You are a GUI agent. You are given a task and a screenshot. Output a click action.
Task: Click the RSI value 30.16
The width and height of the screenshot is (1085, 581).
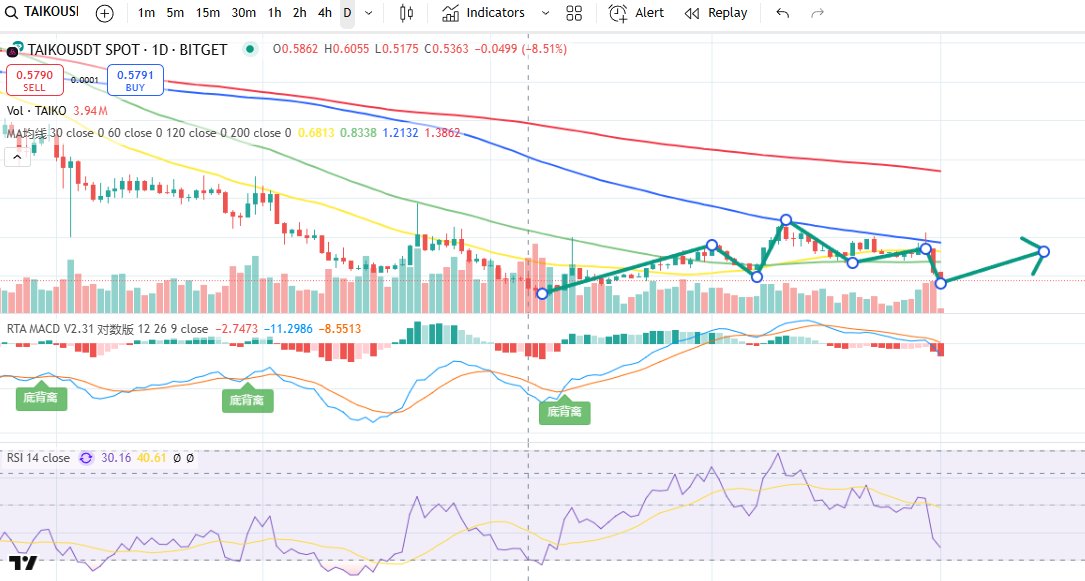(x=116, y=458)
